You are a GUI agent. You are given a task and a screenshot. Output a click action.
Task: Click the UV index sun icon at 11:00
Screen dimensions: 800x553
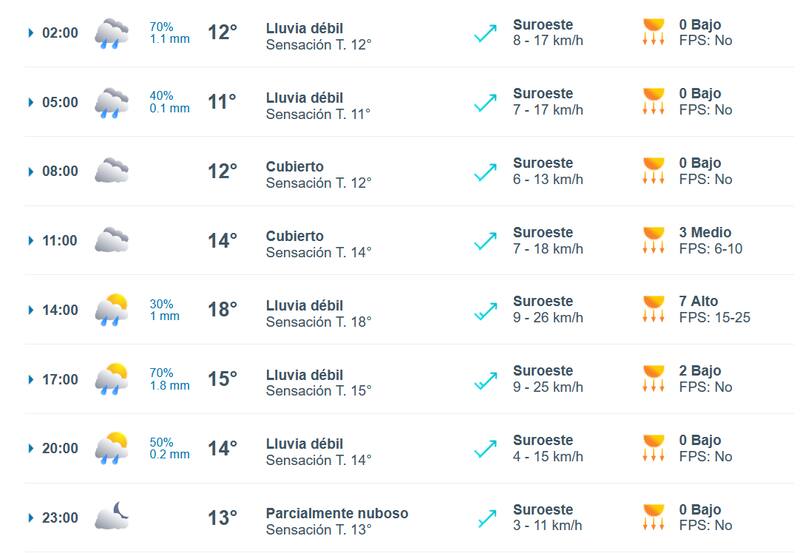pos(654,241)
